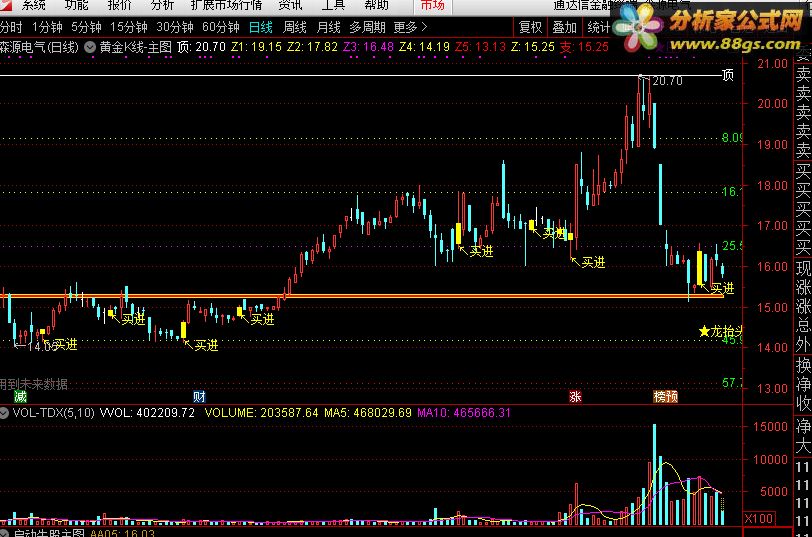Viewport: 812px width, 537px height.
Task: Click the Z5: 13.13 indicator value
Action: pos(480,47)
